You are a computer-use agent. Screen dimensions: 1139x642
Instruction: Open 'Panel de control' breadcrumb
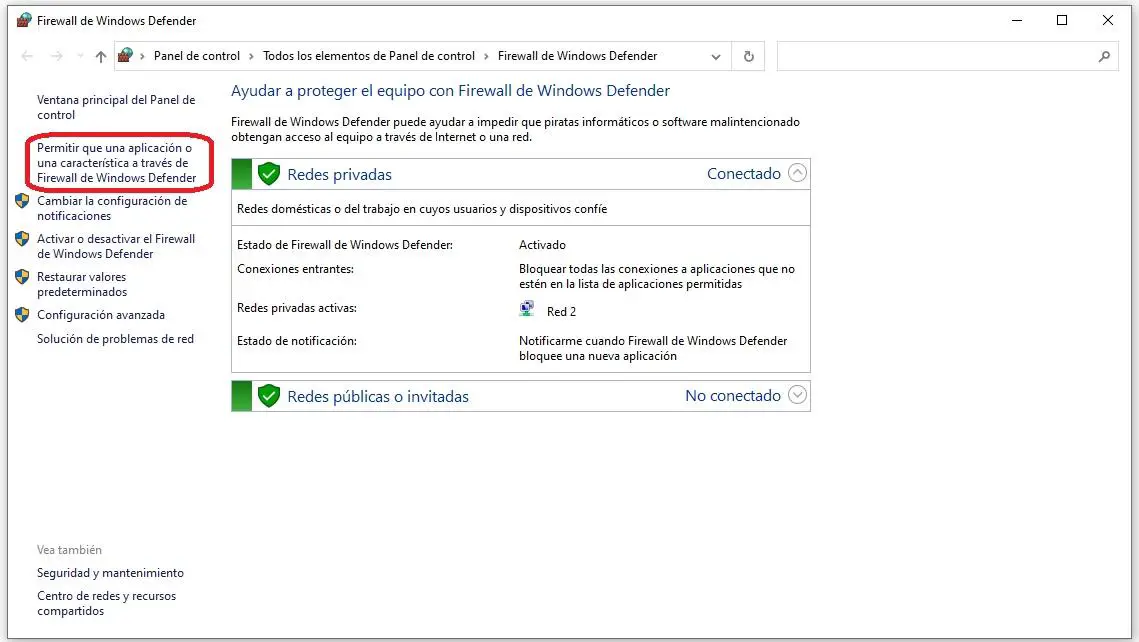tap(197, 56)
